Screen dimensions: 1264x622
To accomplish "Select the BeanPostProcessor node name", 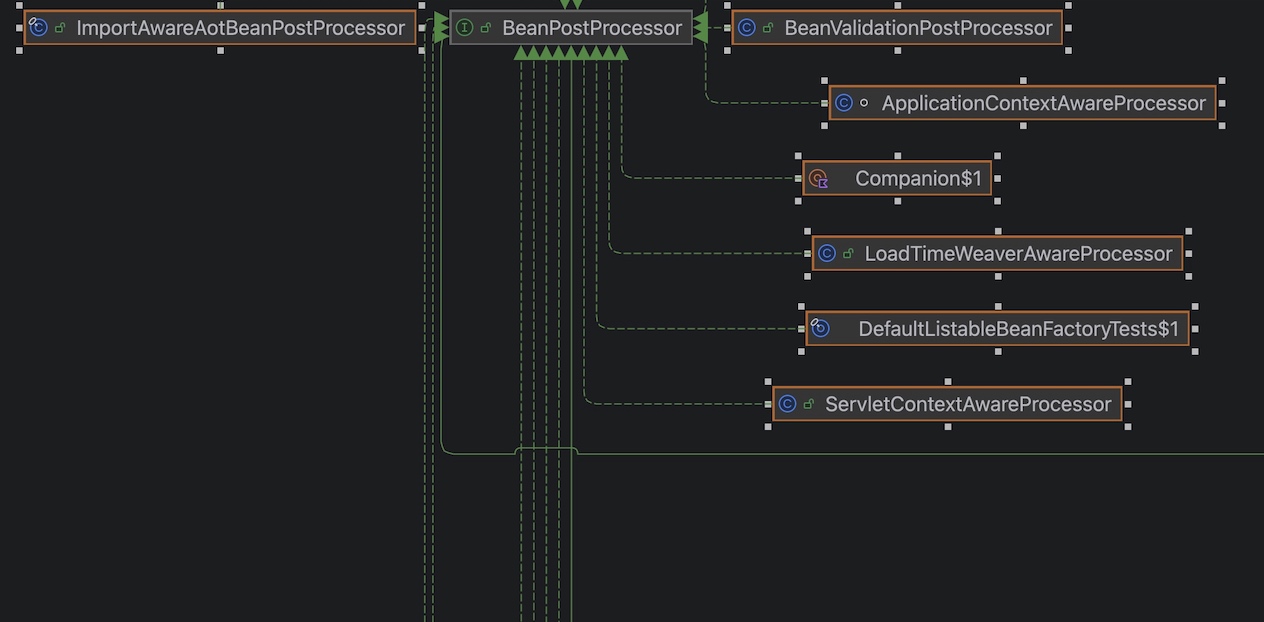I will click(591, 28).
